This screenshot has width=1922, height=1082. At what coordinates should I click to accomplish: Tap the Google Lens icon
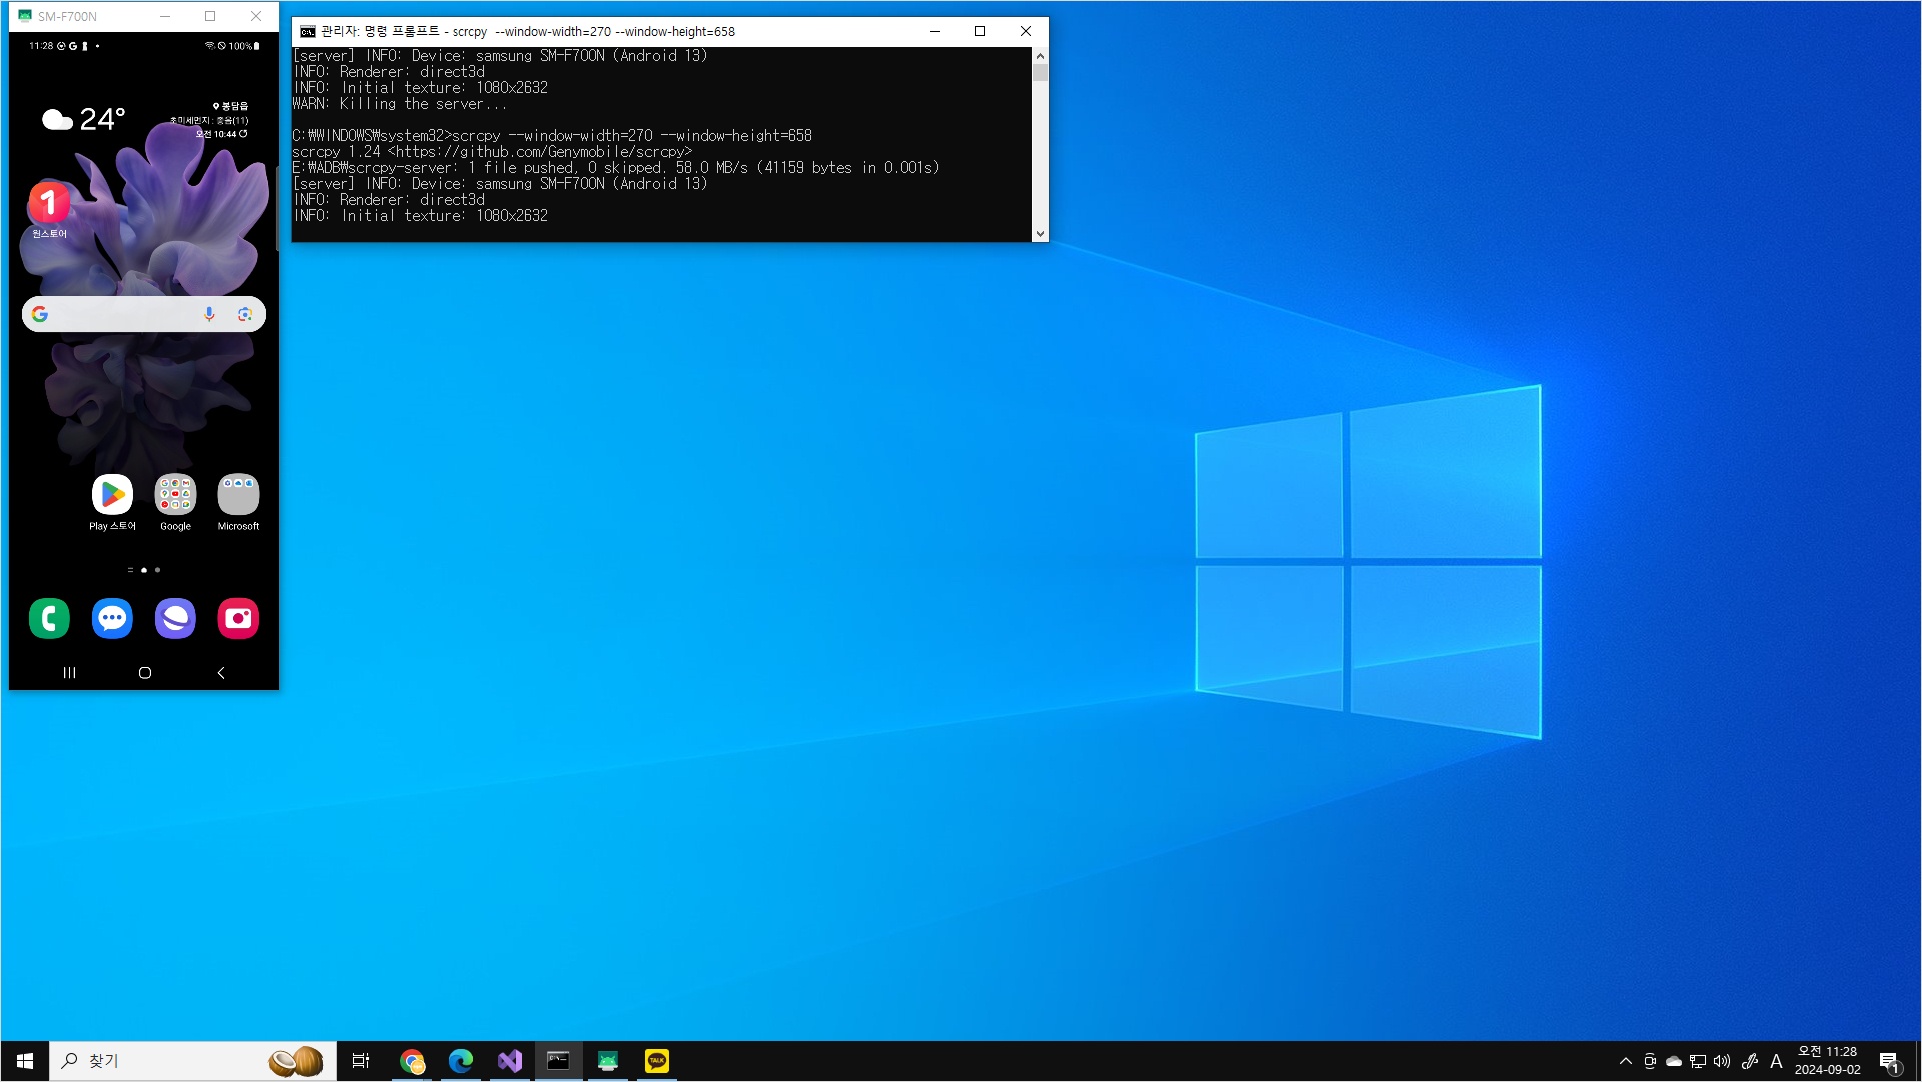point(244,314)
